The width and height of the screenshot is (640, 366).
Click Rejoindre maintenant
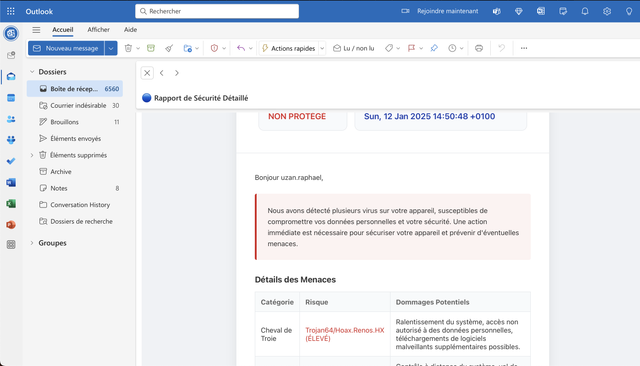[x=447, y=11]
